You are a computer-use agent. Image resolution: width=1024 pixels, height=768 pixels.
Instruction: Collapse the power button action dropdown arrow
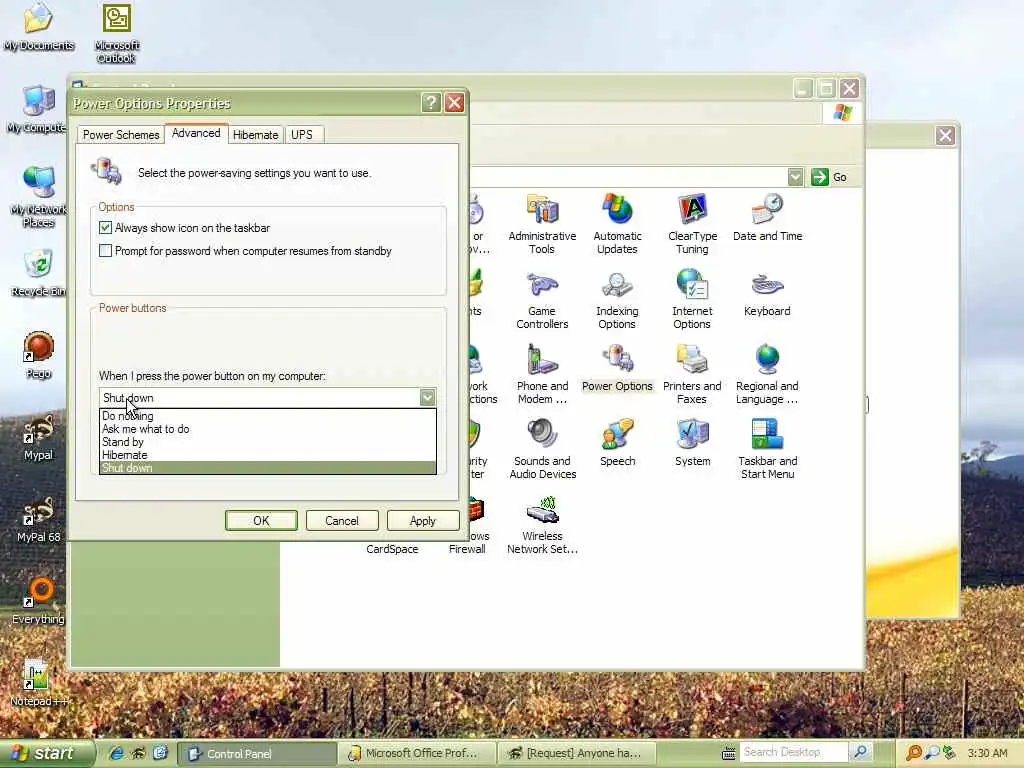(427, 397)
